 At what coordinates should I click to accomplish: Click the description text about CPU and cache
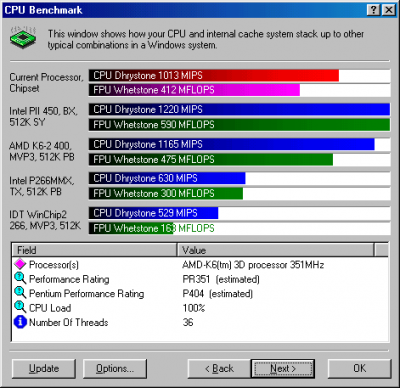pos(206,39)
